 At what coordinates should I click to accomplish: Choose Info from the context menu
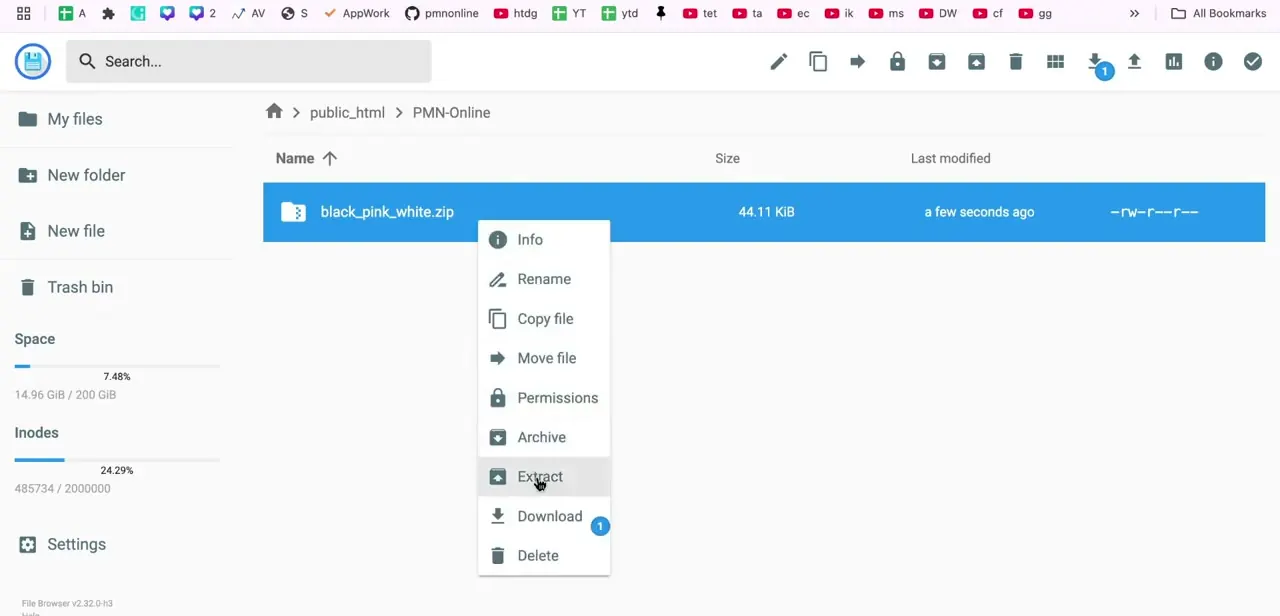(x=544, y=240)
